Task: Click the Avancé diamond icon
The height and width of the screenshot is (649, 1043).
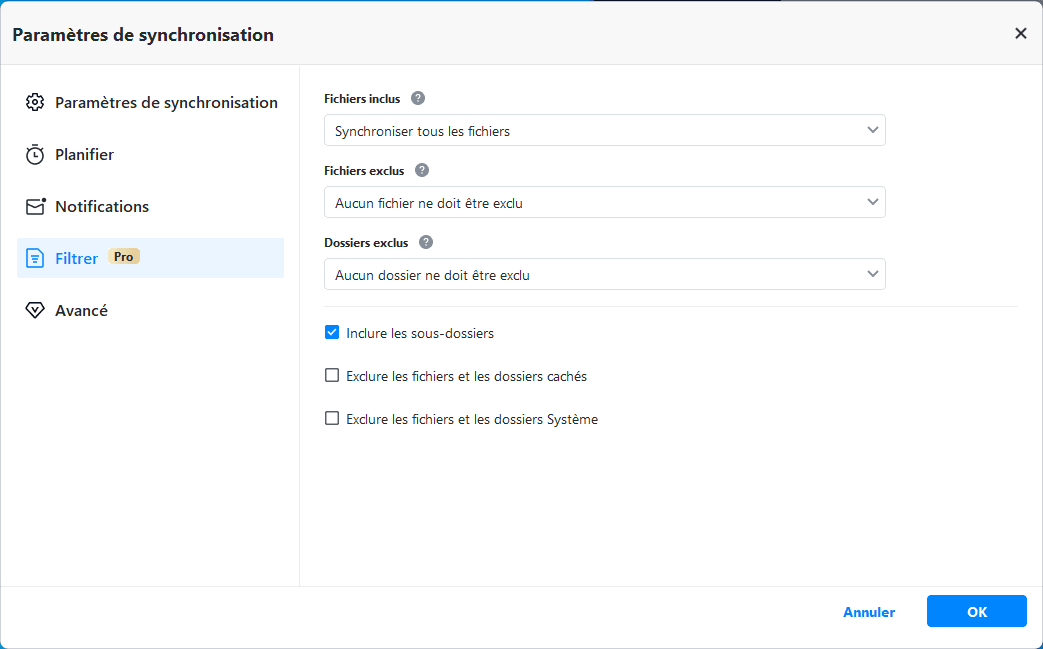Action: point(35,311)
